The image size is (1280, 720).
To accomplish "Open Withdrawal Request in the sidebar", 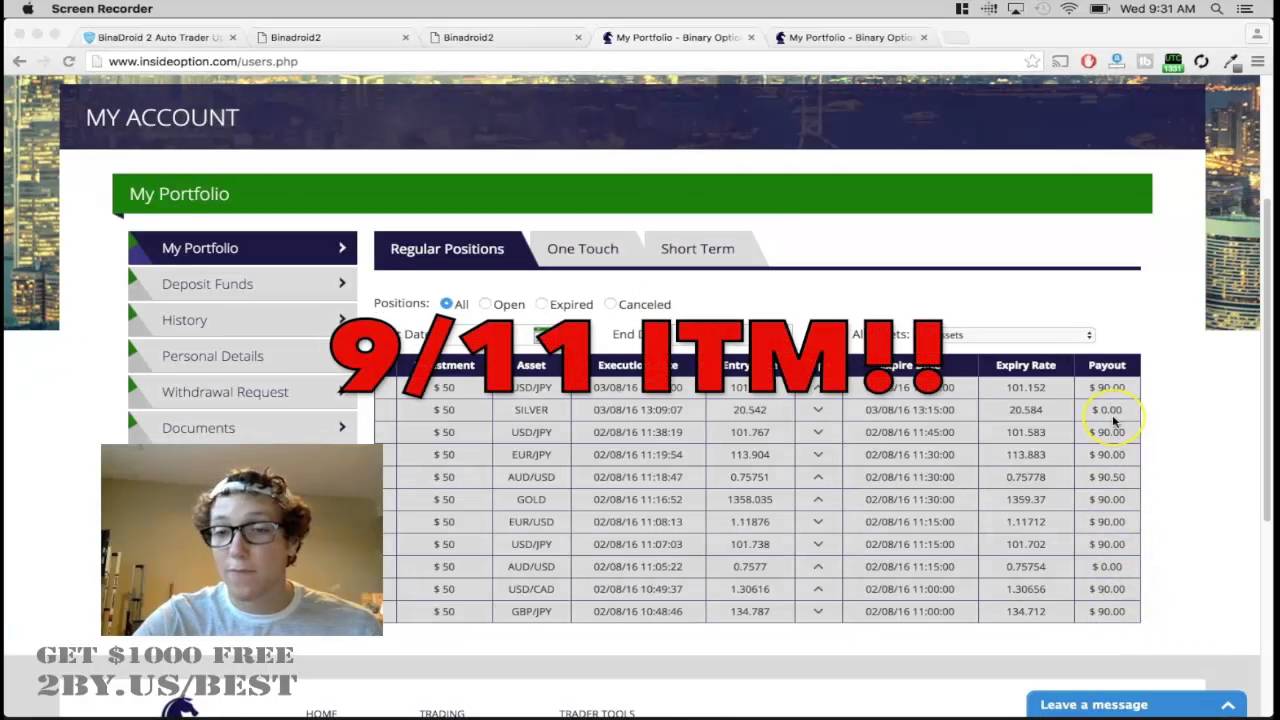I will [x=242, y=392].
